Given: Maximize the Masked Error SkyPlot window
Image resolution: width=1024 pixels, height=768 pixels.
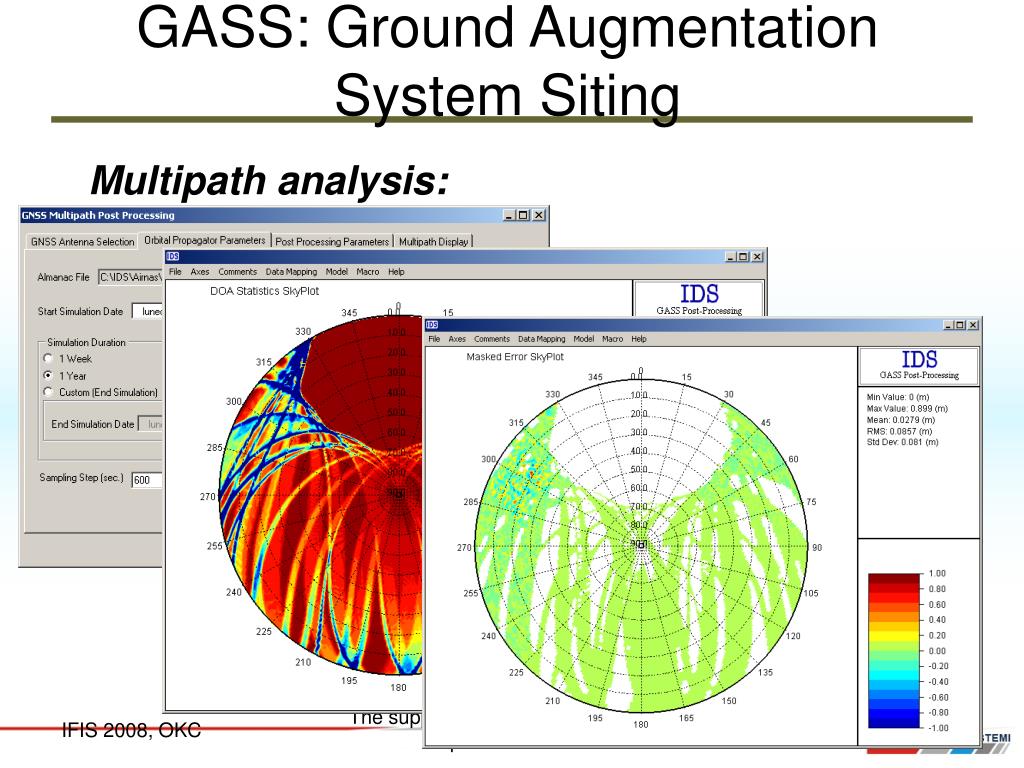Looking at the screenshot, I should (x=961, y=325).
